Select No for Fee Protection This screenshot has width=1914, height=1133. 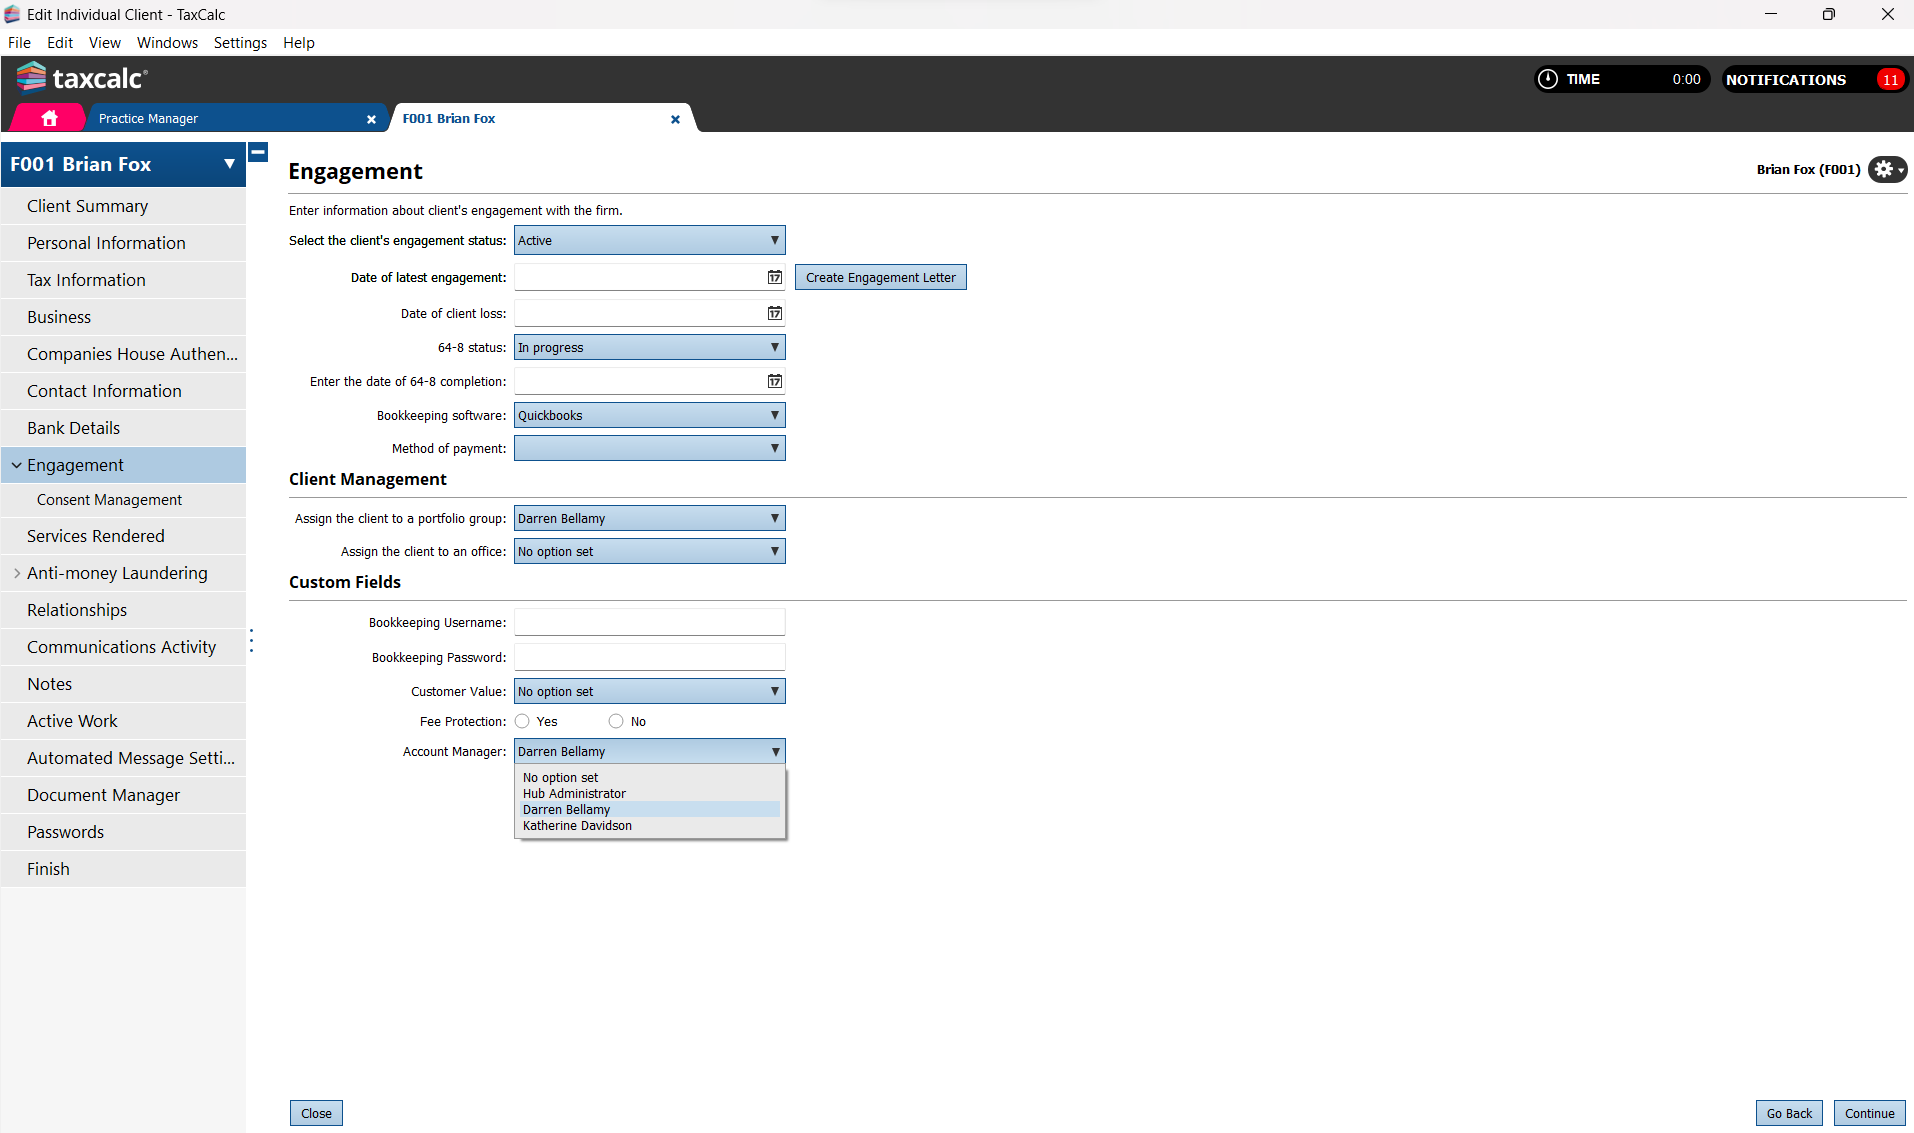coord(616,721)
